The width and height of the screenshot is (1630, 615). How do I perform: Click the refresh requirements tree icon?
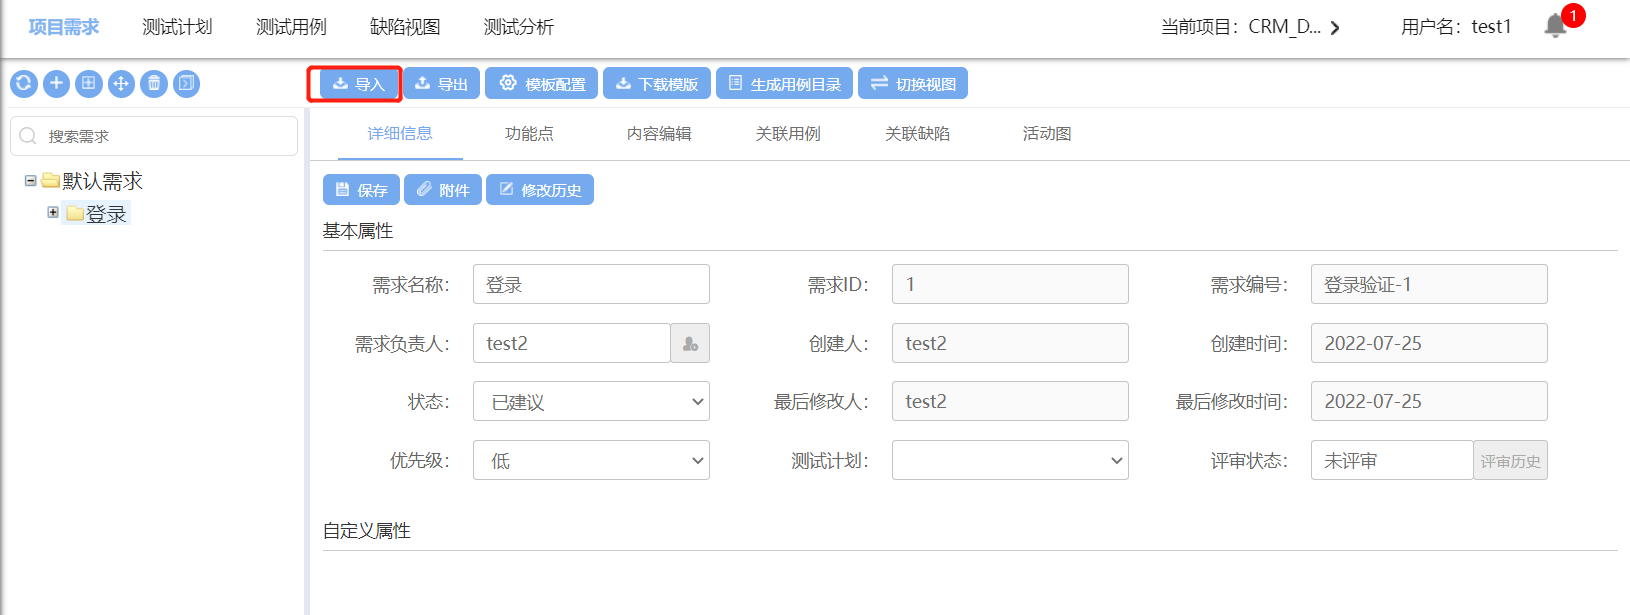pos(24,84)
